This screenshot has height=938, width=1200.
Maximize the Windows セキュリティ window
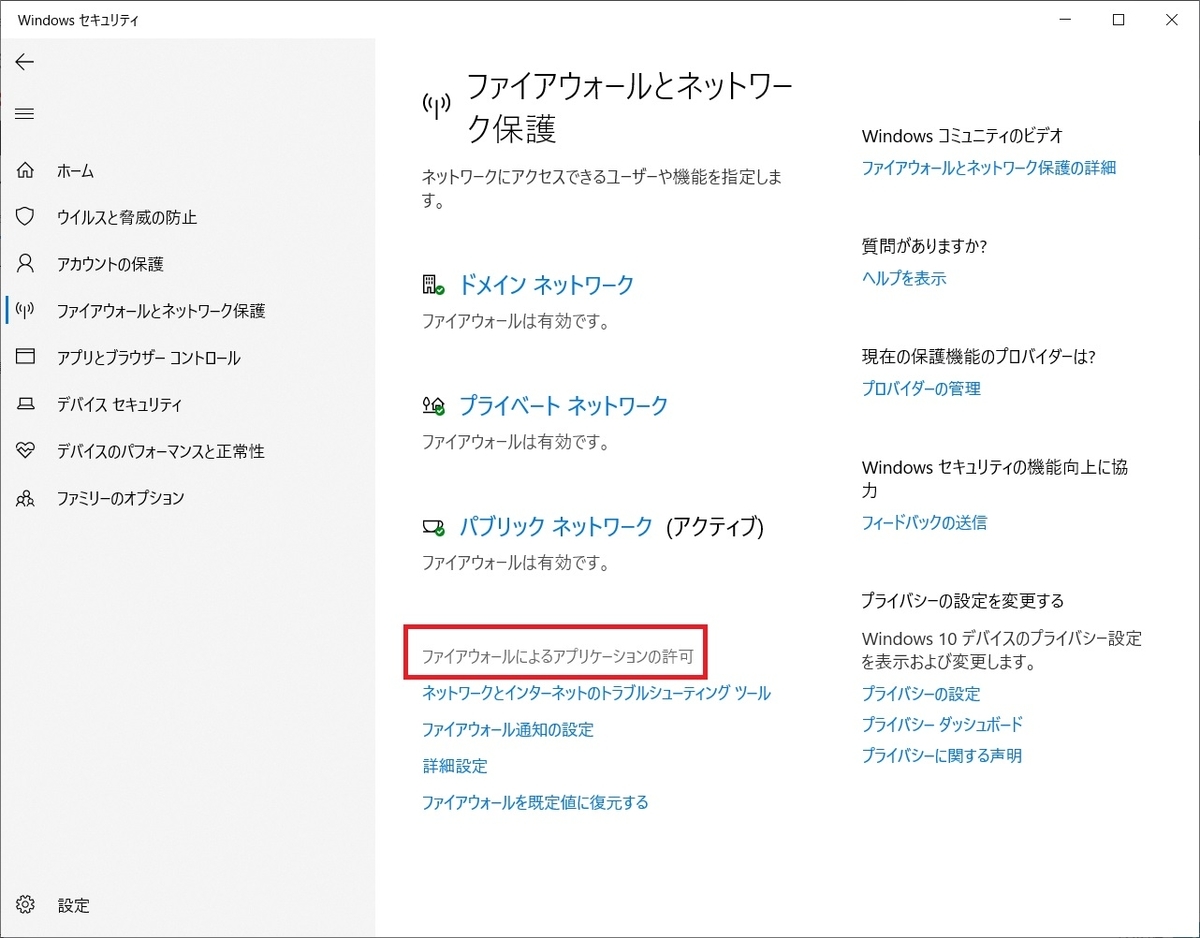(1119, 19)
